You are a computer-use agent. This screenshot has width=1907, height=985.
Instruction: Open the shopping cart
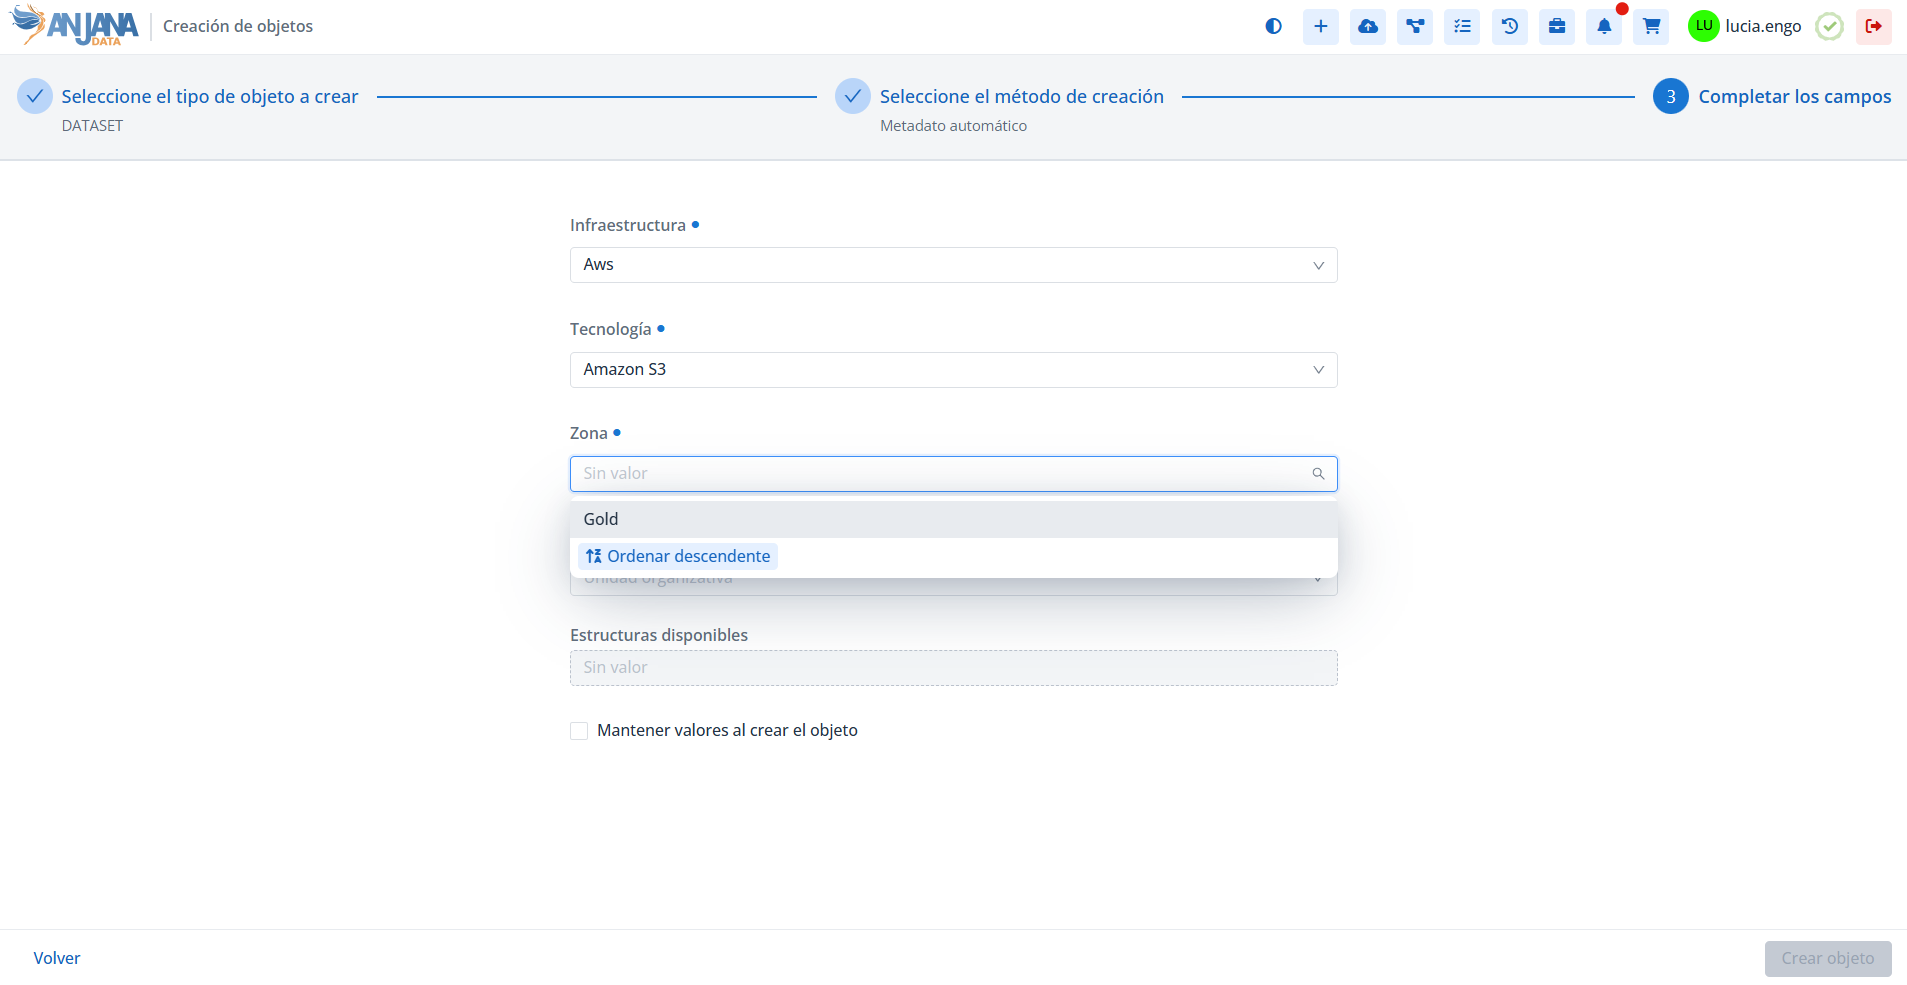[x=1651, y=27]
